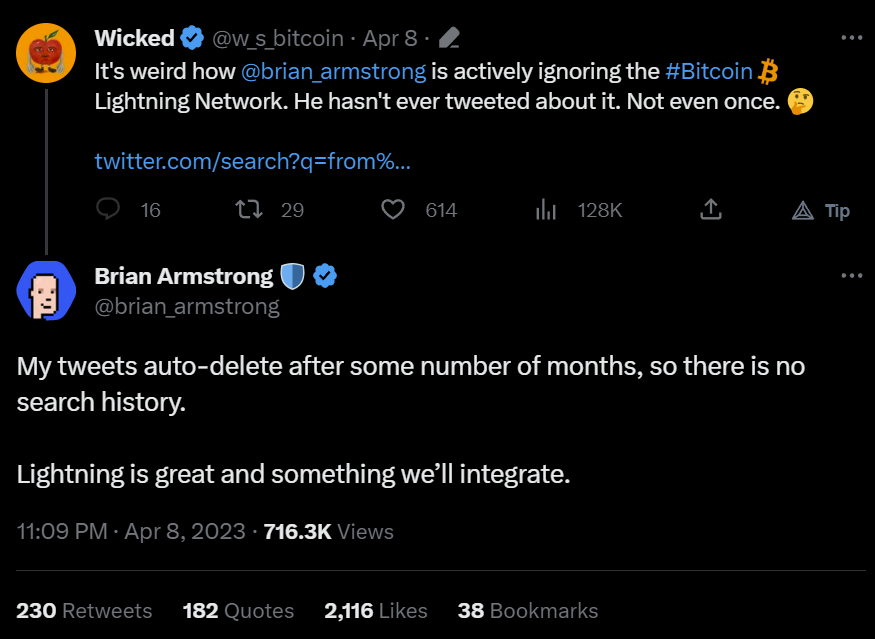875x639 pixels.
Task: Click Brian Armstrong's verified checkmark badge
Action: pyautogui.click(x=325, y=276)
